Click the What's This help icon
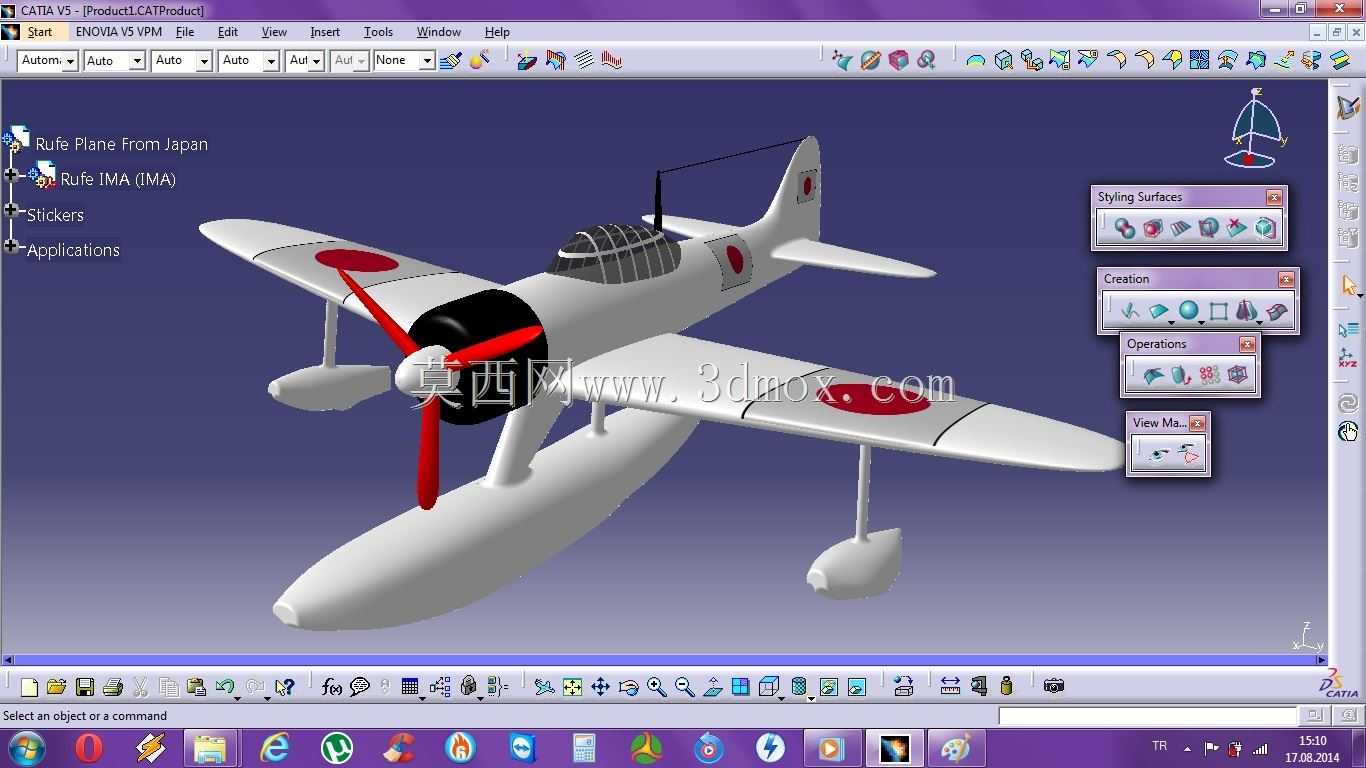The height and width of the screenshot is (768, 1366). click(x=284, y=687)
